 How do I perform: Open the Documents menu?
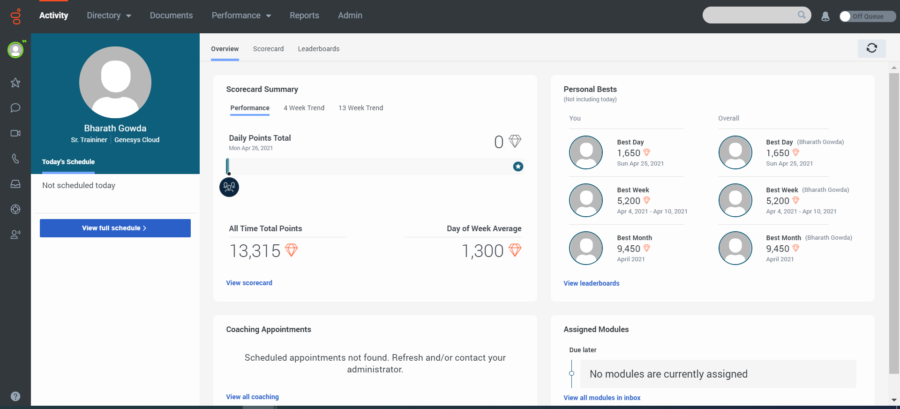tap(171, 15)
